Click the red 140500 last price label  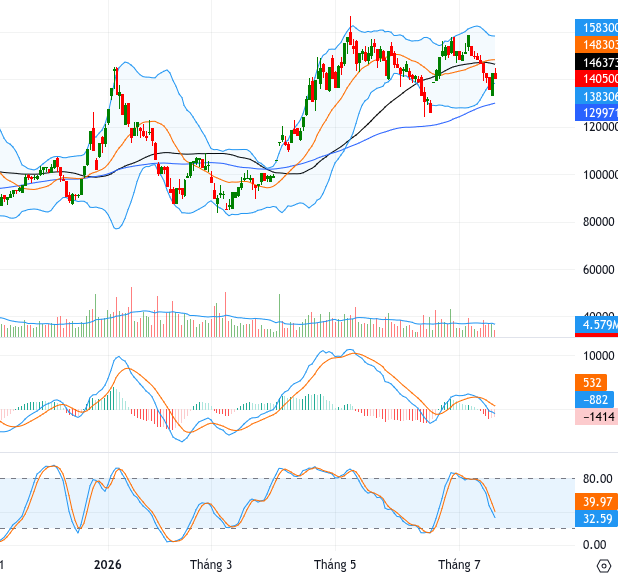(596, 79)
